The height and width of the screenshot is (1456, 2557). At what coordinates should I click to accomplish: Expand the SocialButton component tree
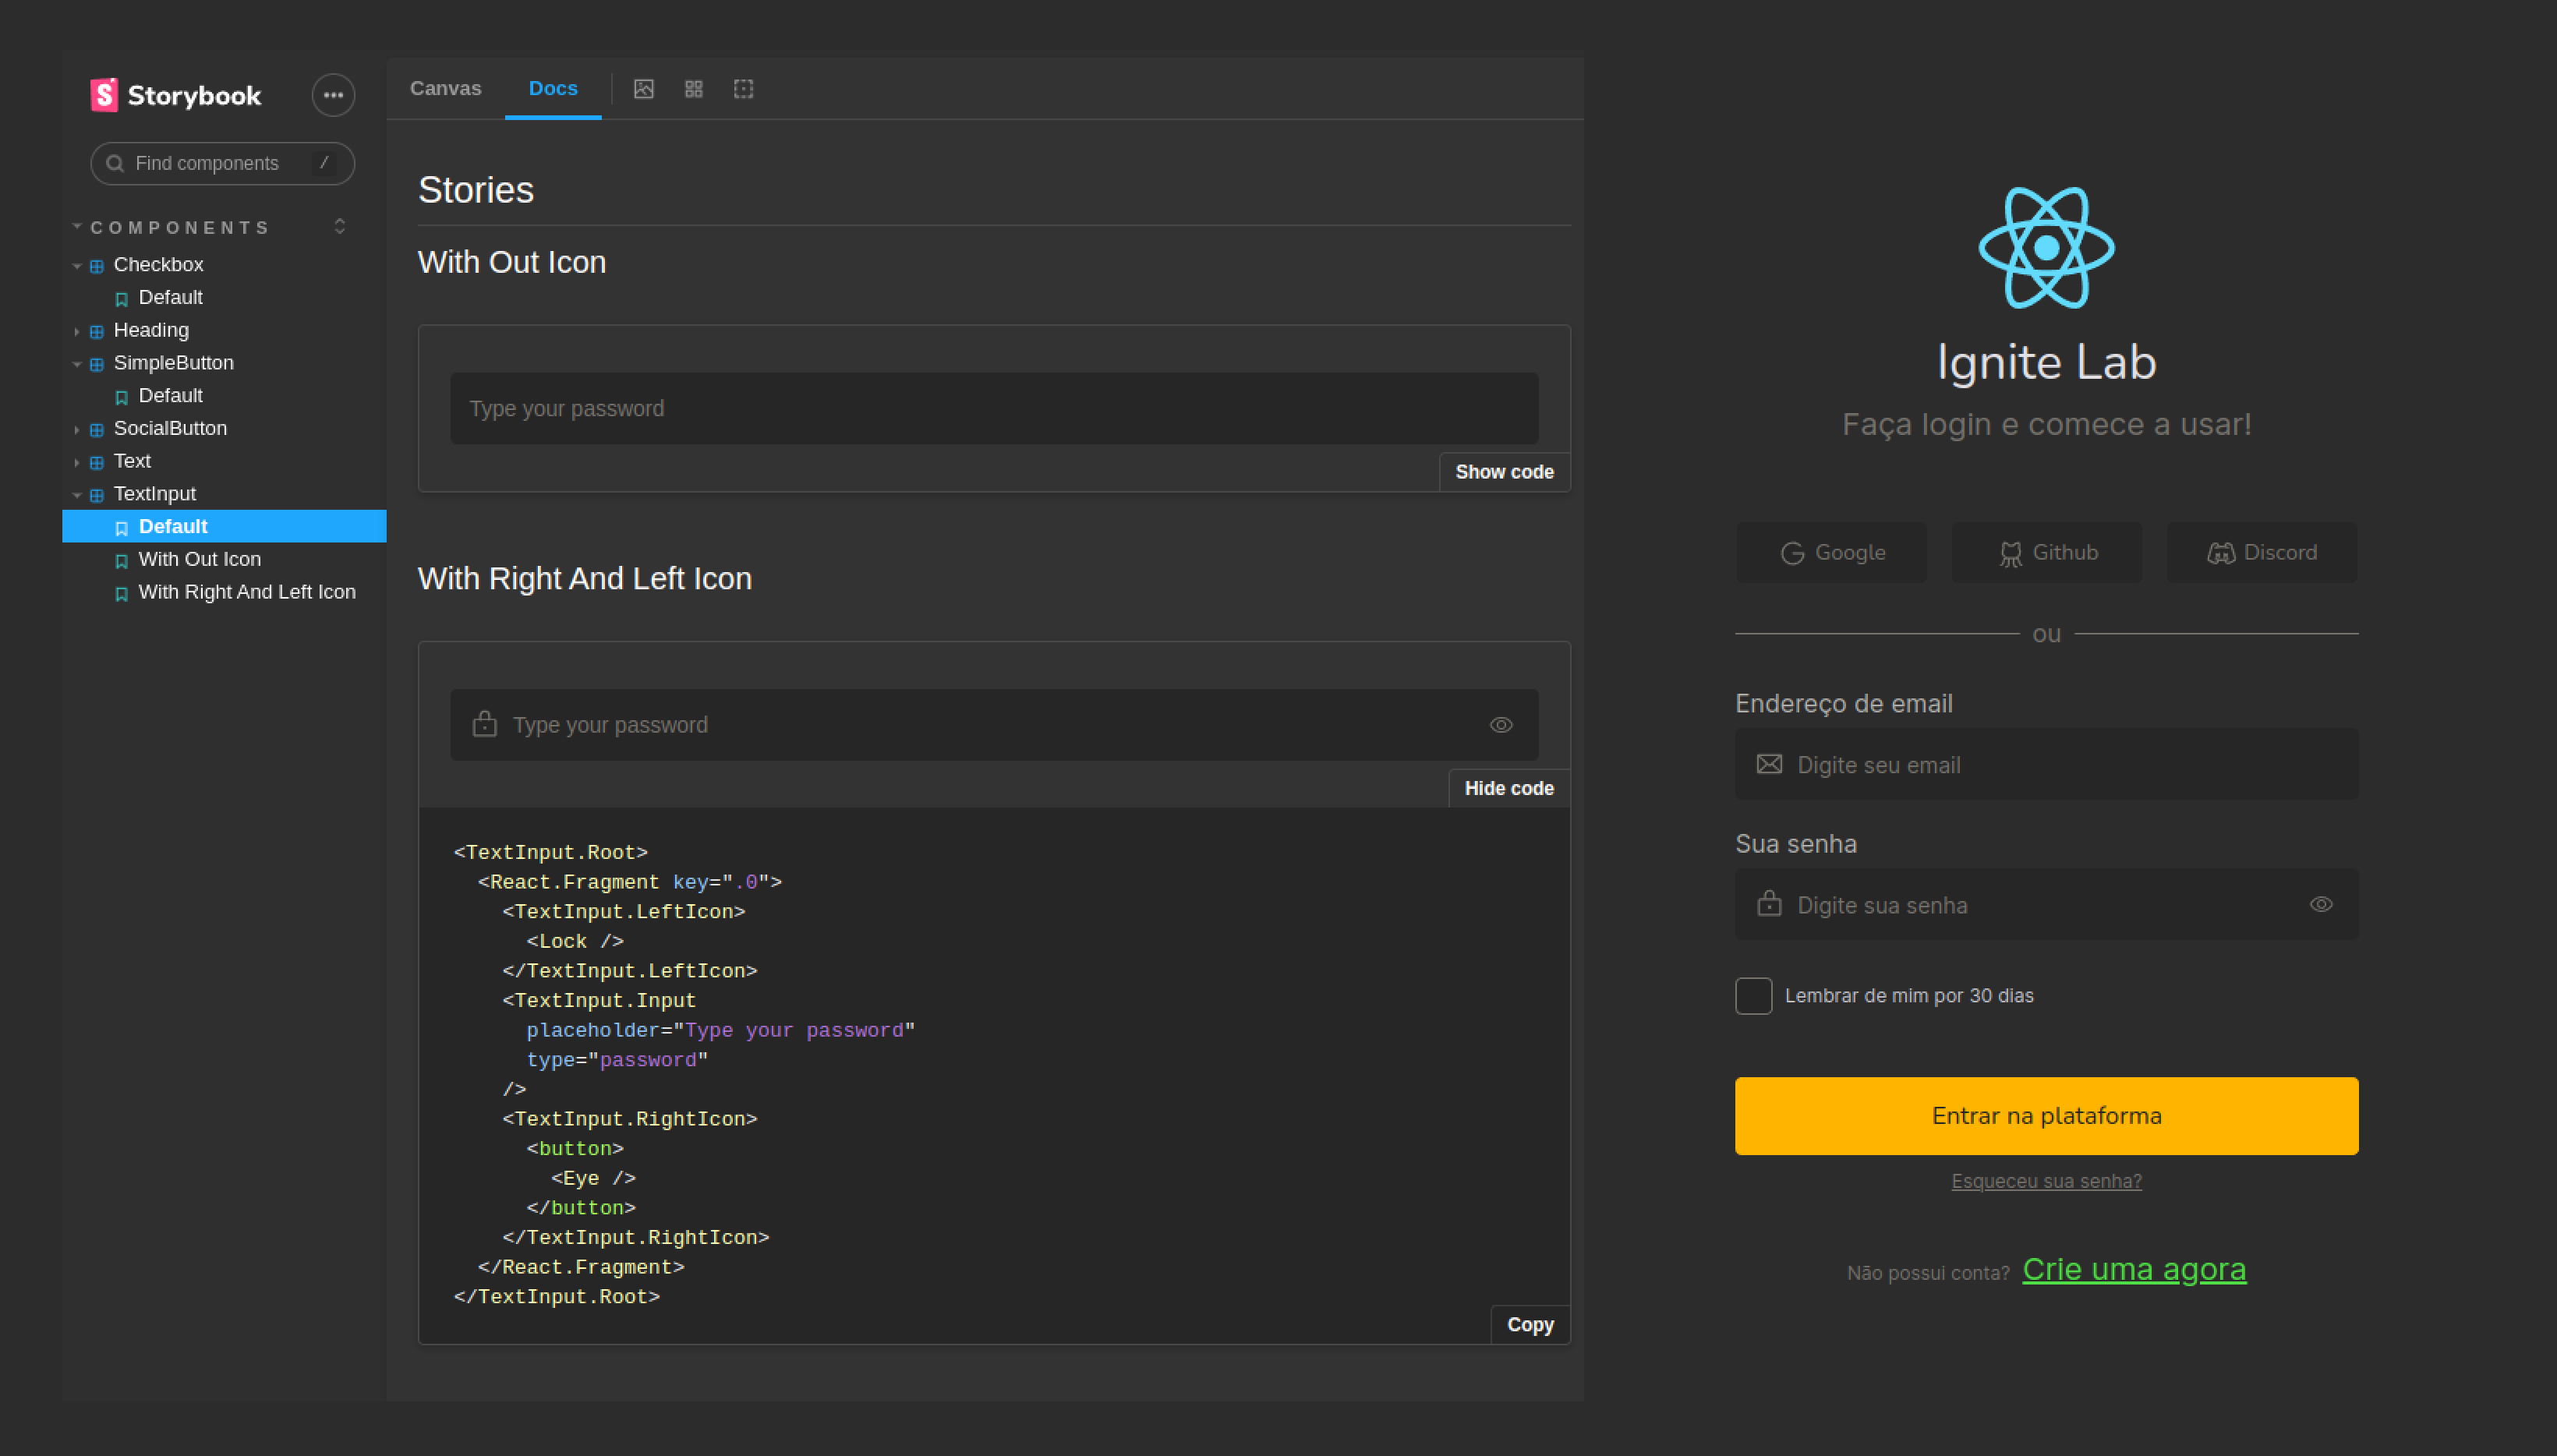[77, 429]
